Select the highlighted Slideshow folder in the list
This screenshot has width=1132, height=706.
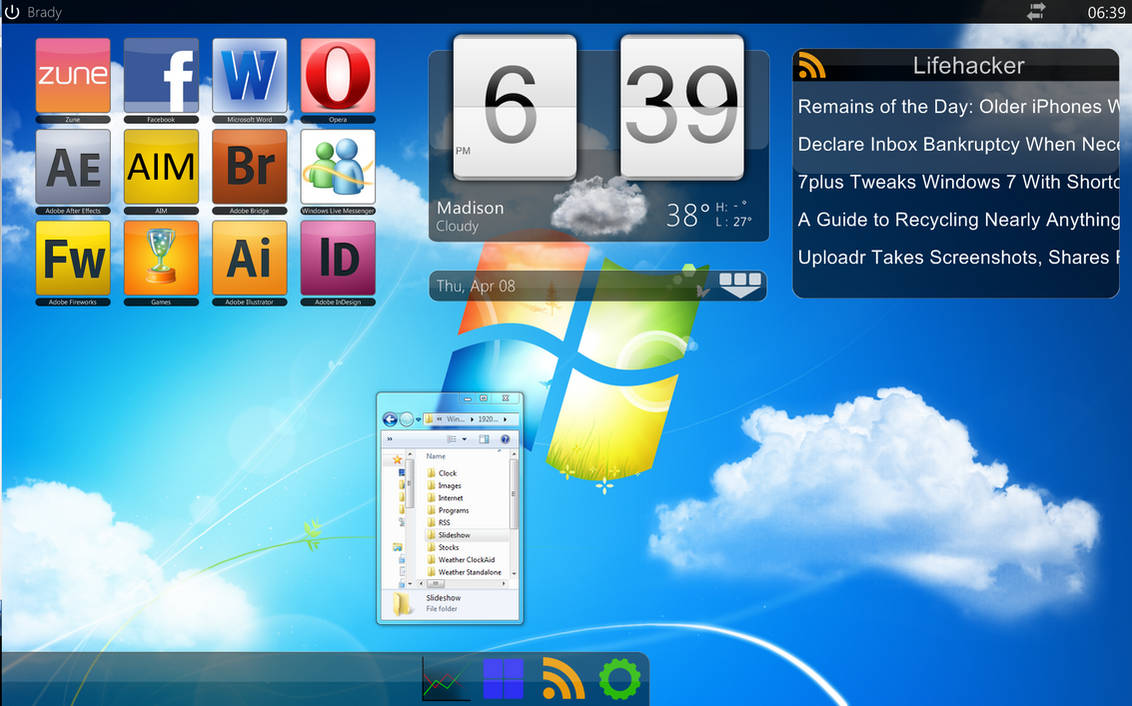tap(466, 535)
